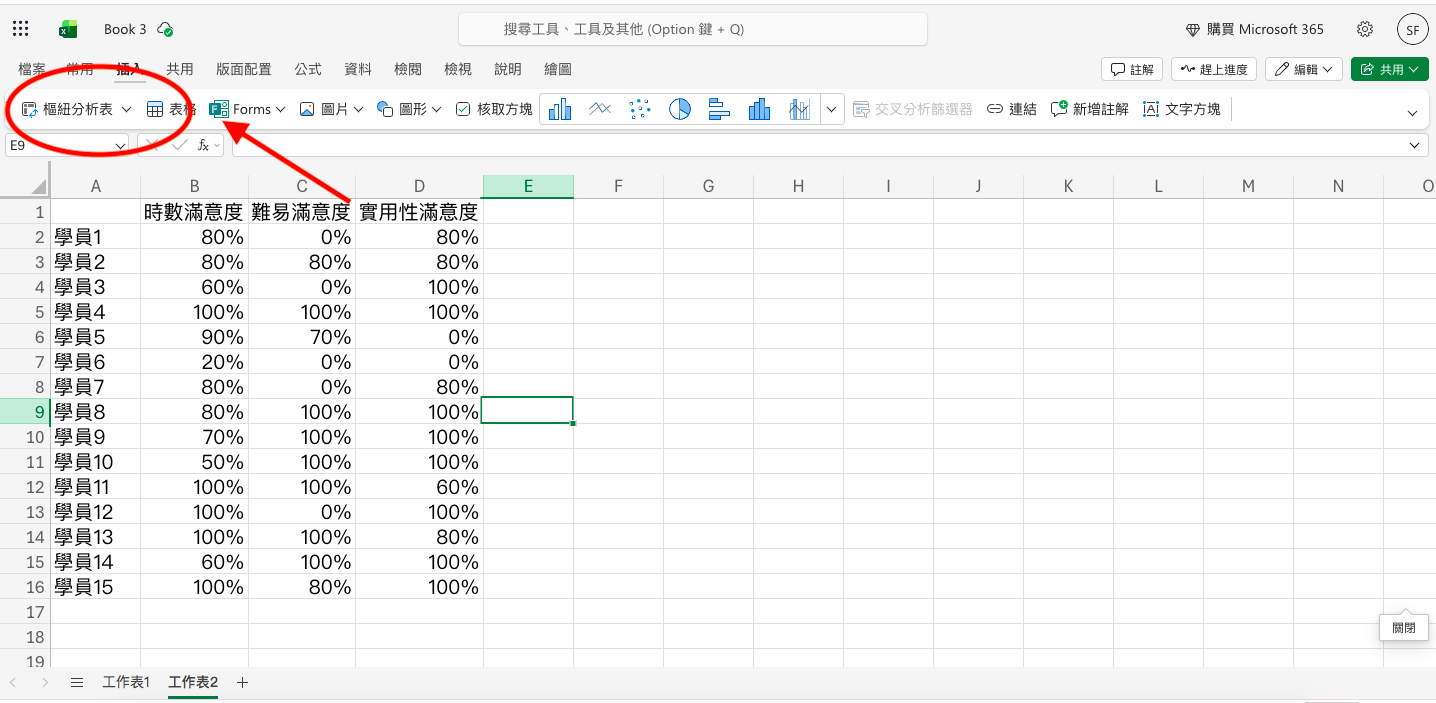Open the 工作表1 sheet tab

pyautogui.click(x=127, y=682)
